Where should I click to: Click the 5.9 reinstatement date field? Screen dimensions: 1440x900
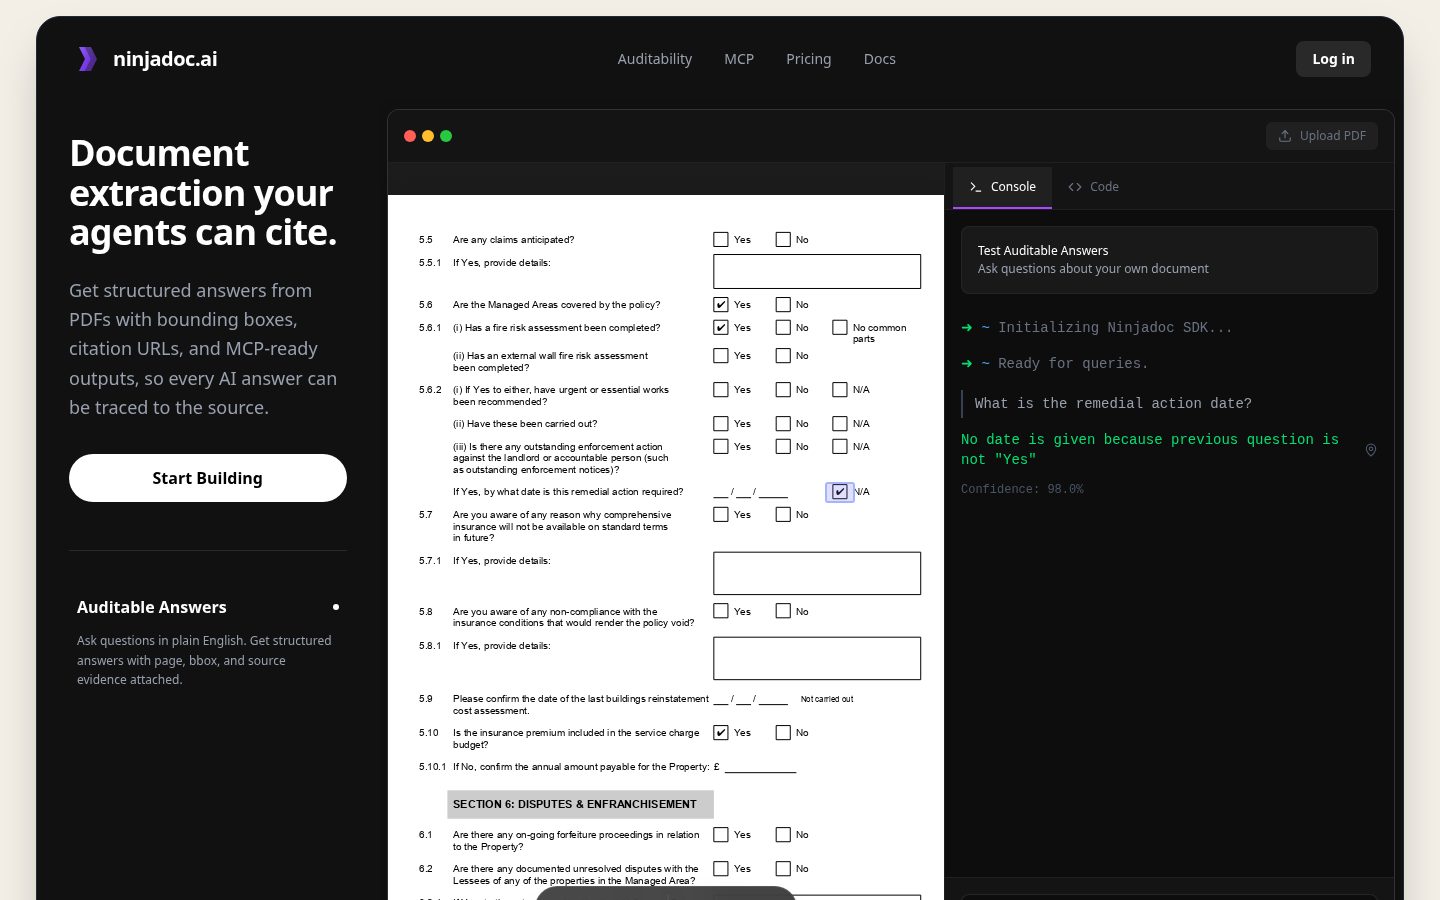pos(750,700)
